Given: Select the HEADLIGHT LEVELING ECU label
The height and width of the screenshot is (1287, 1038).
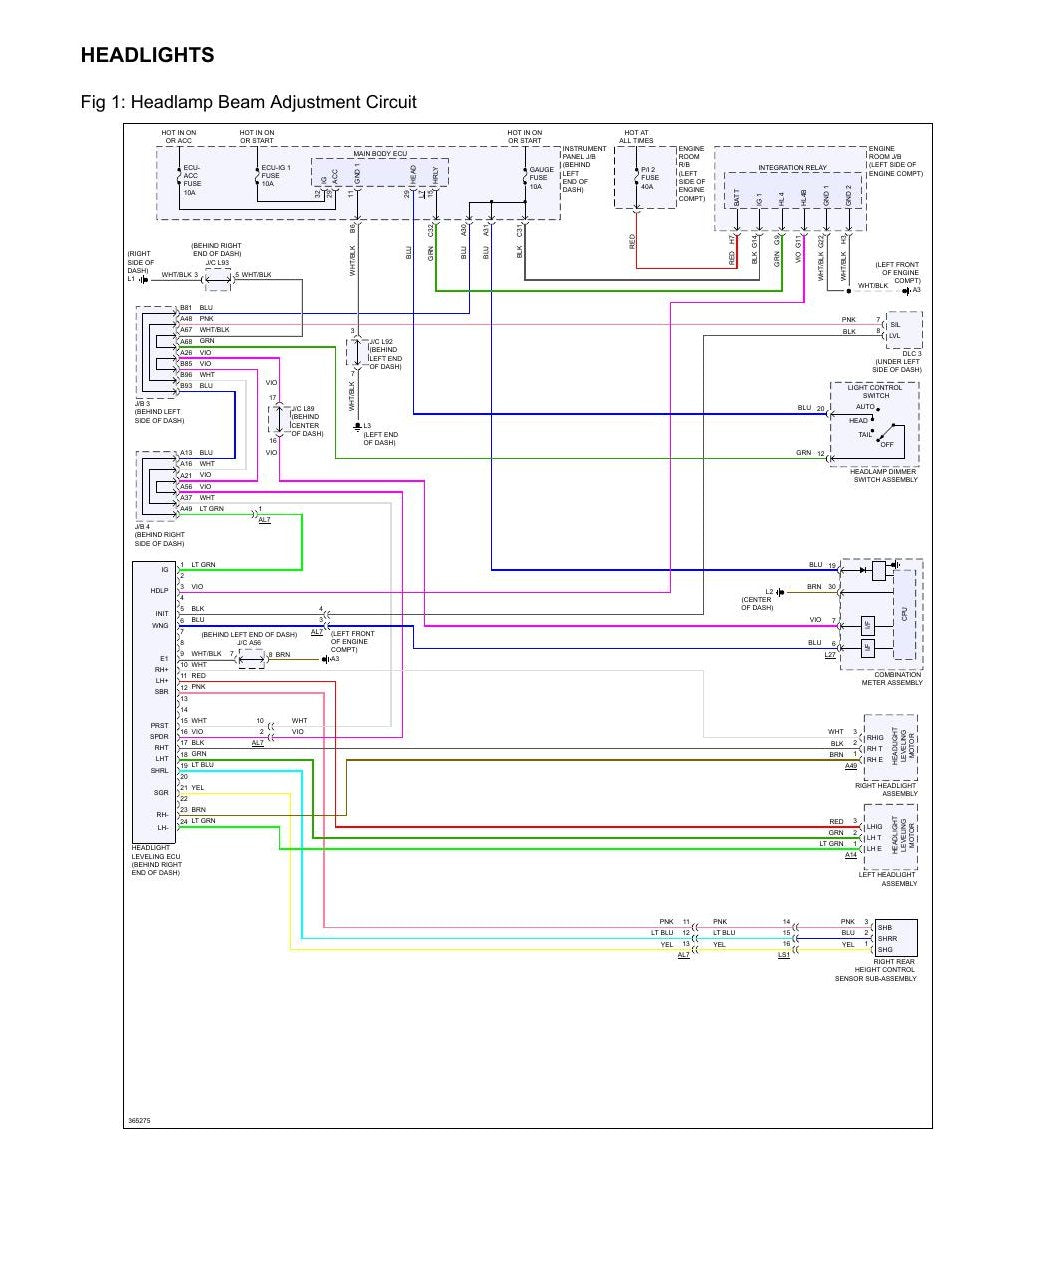Looking at the screenshot, I should point(157,860).
